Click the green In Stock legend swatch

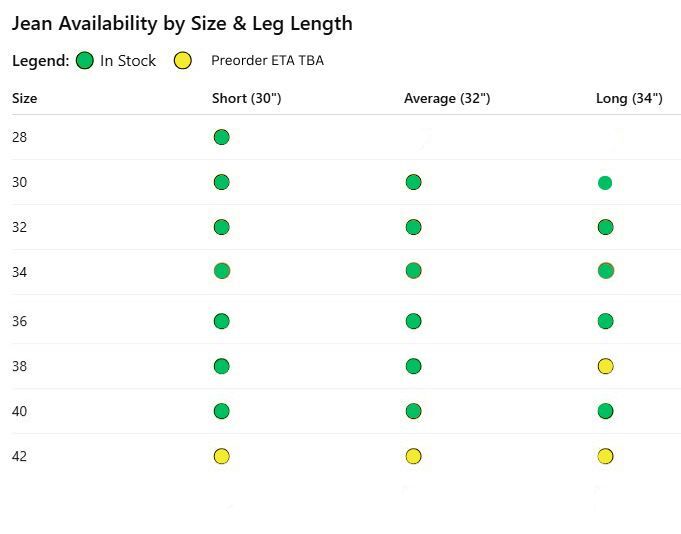click(85, 61)
